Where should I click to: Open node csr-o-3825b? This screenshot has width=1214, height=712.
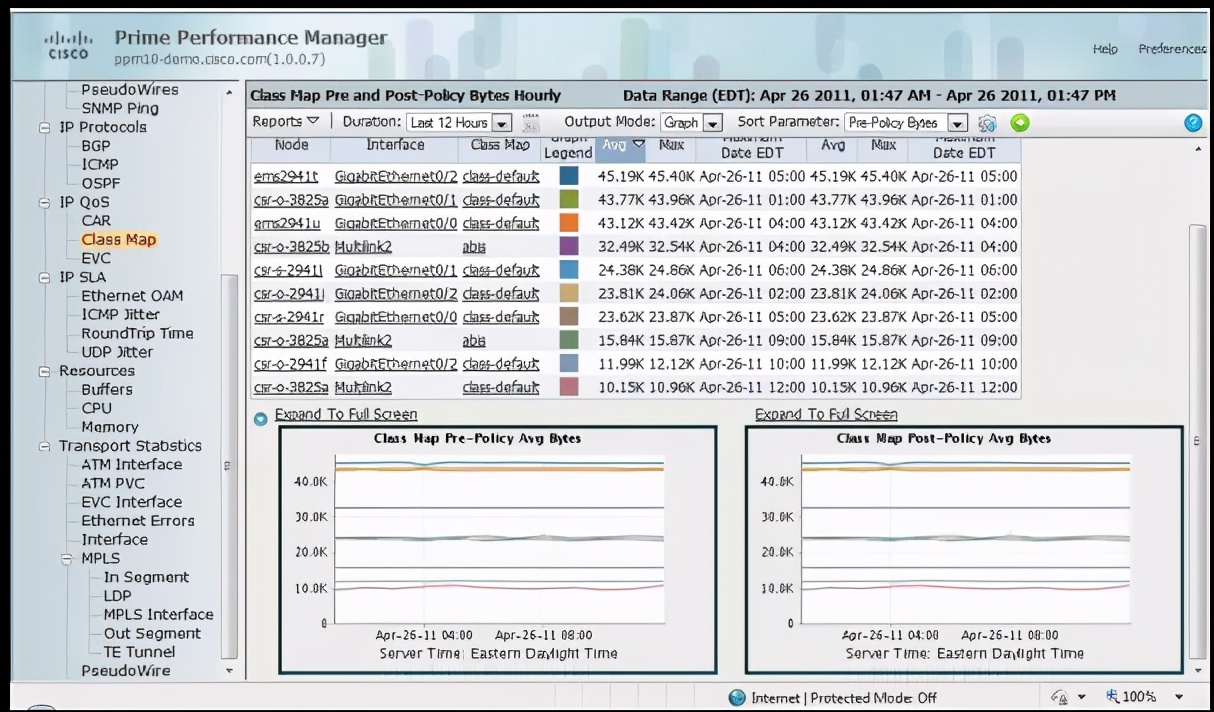pos(291,246)
